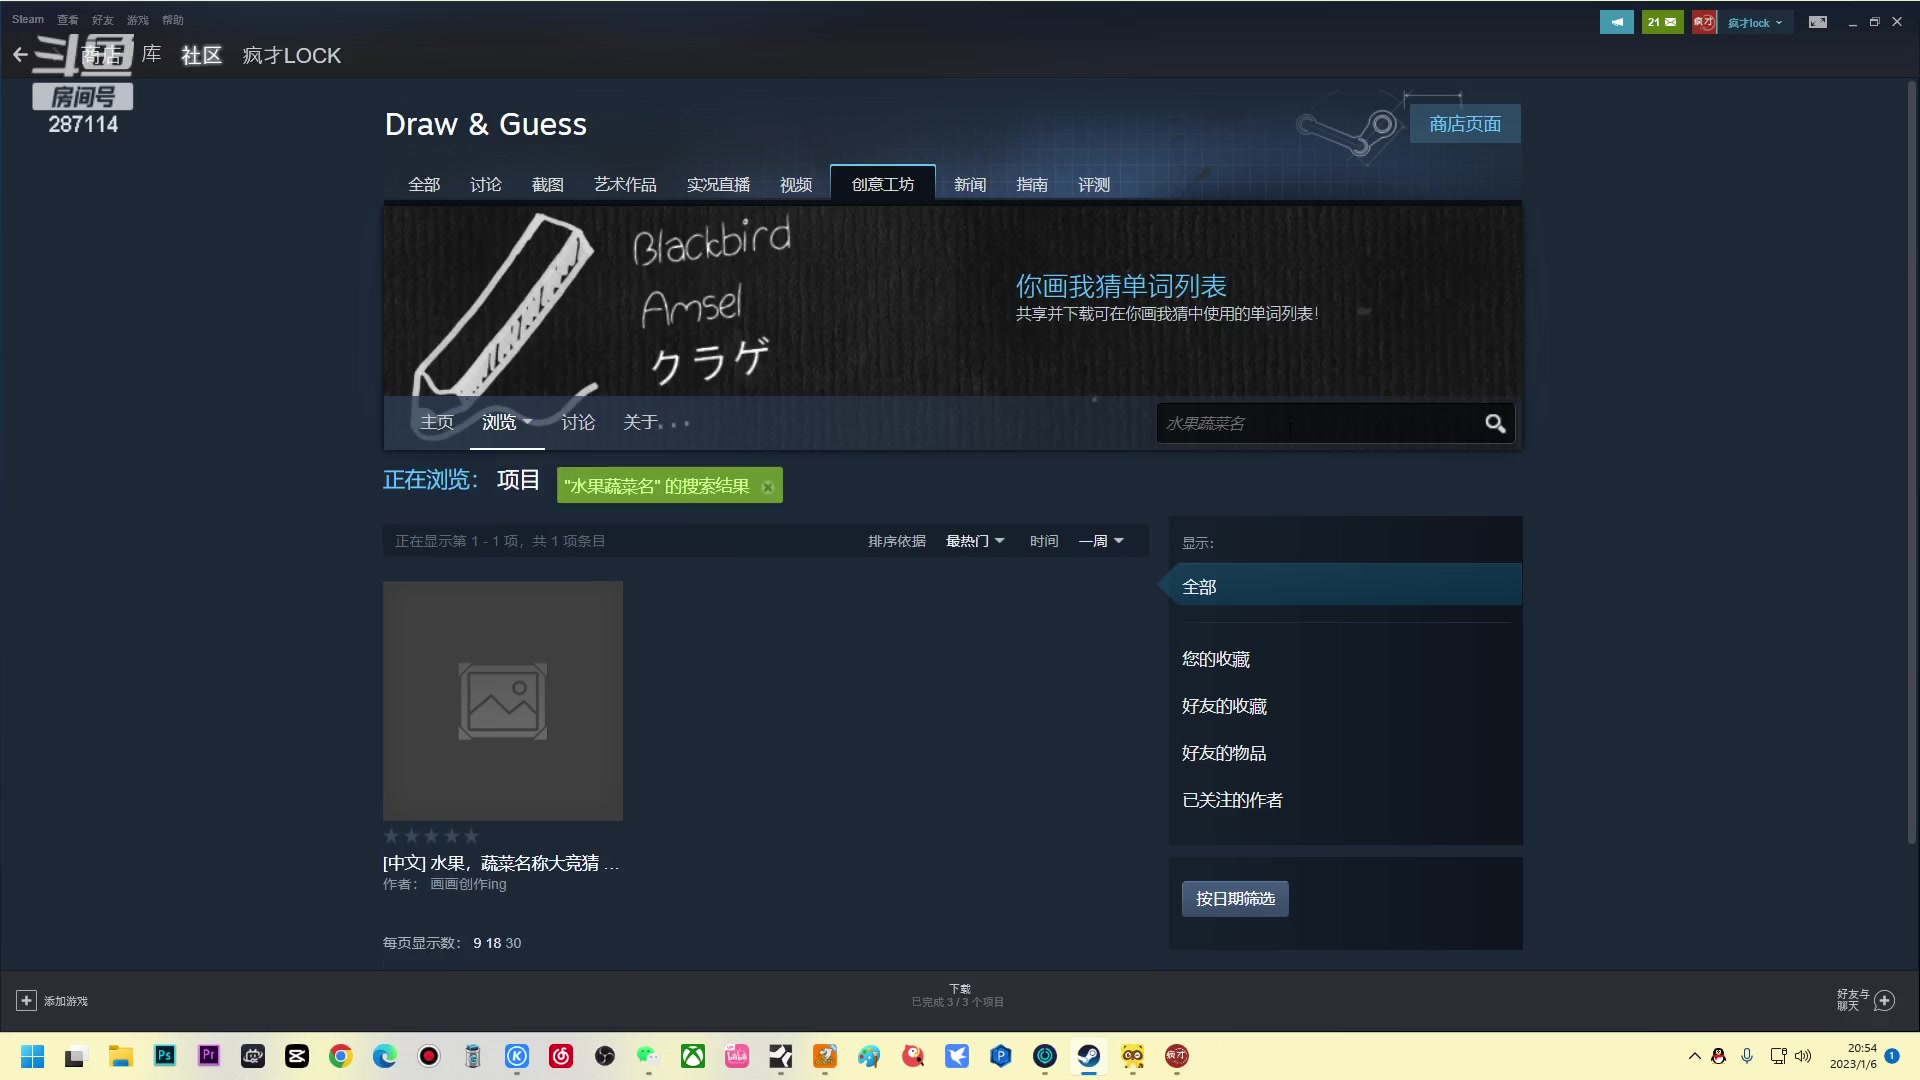Select the 指南 guides tab
The height and width of the screenshot is (1080, 1920).
1032,185
